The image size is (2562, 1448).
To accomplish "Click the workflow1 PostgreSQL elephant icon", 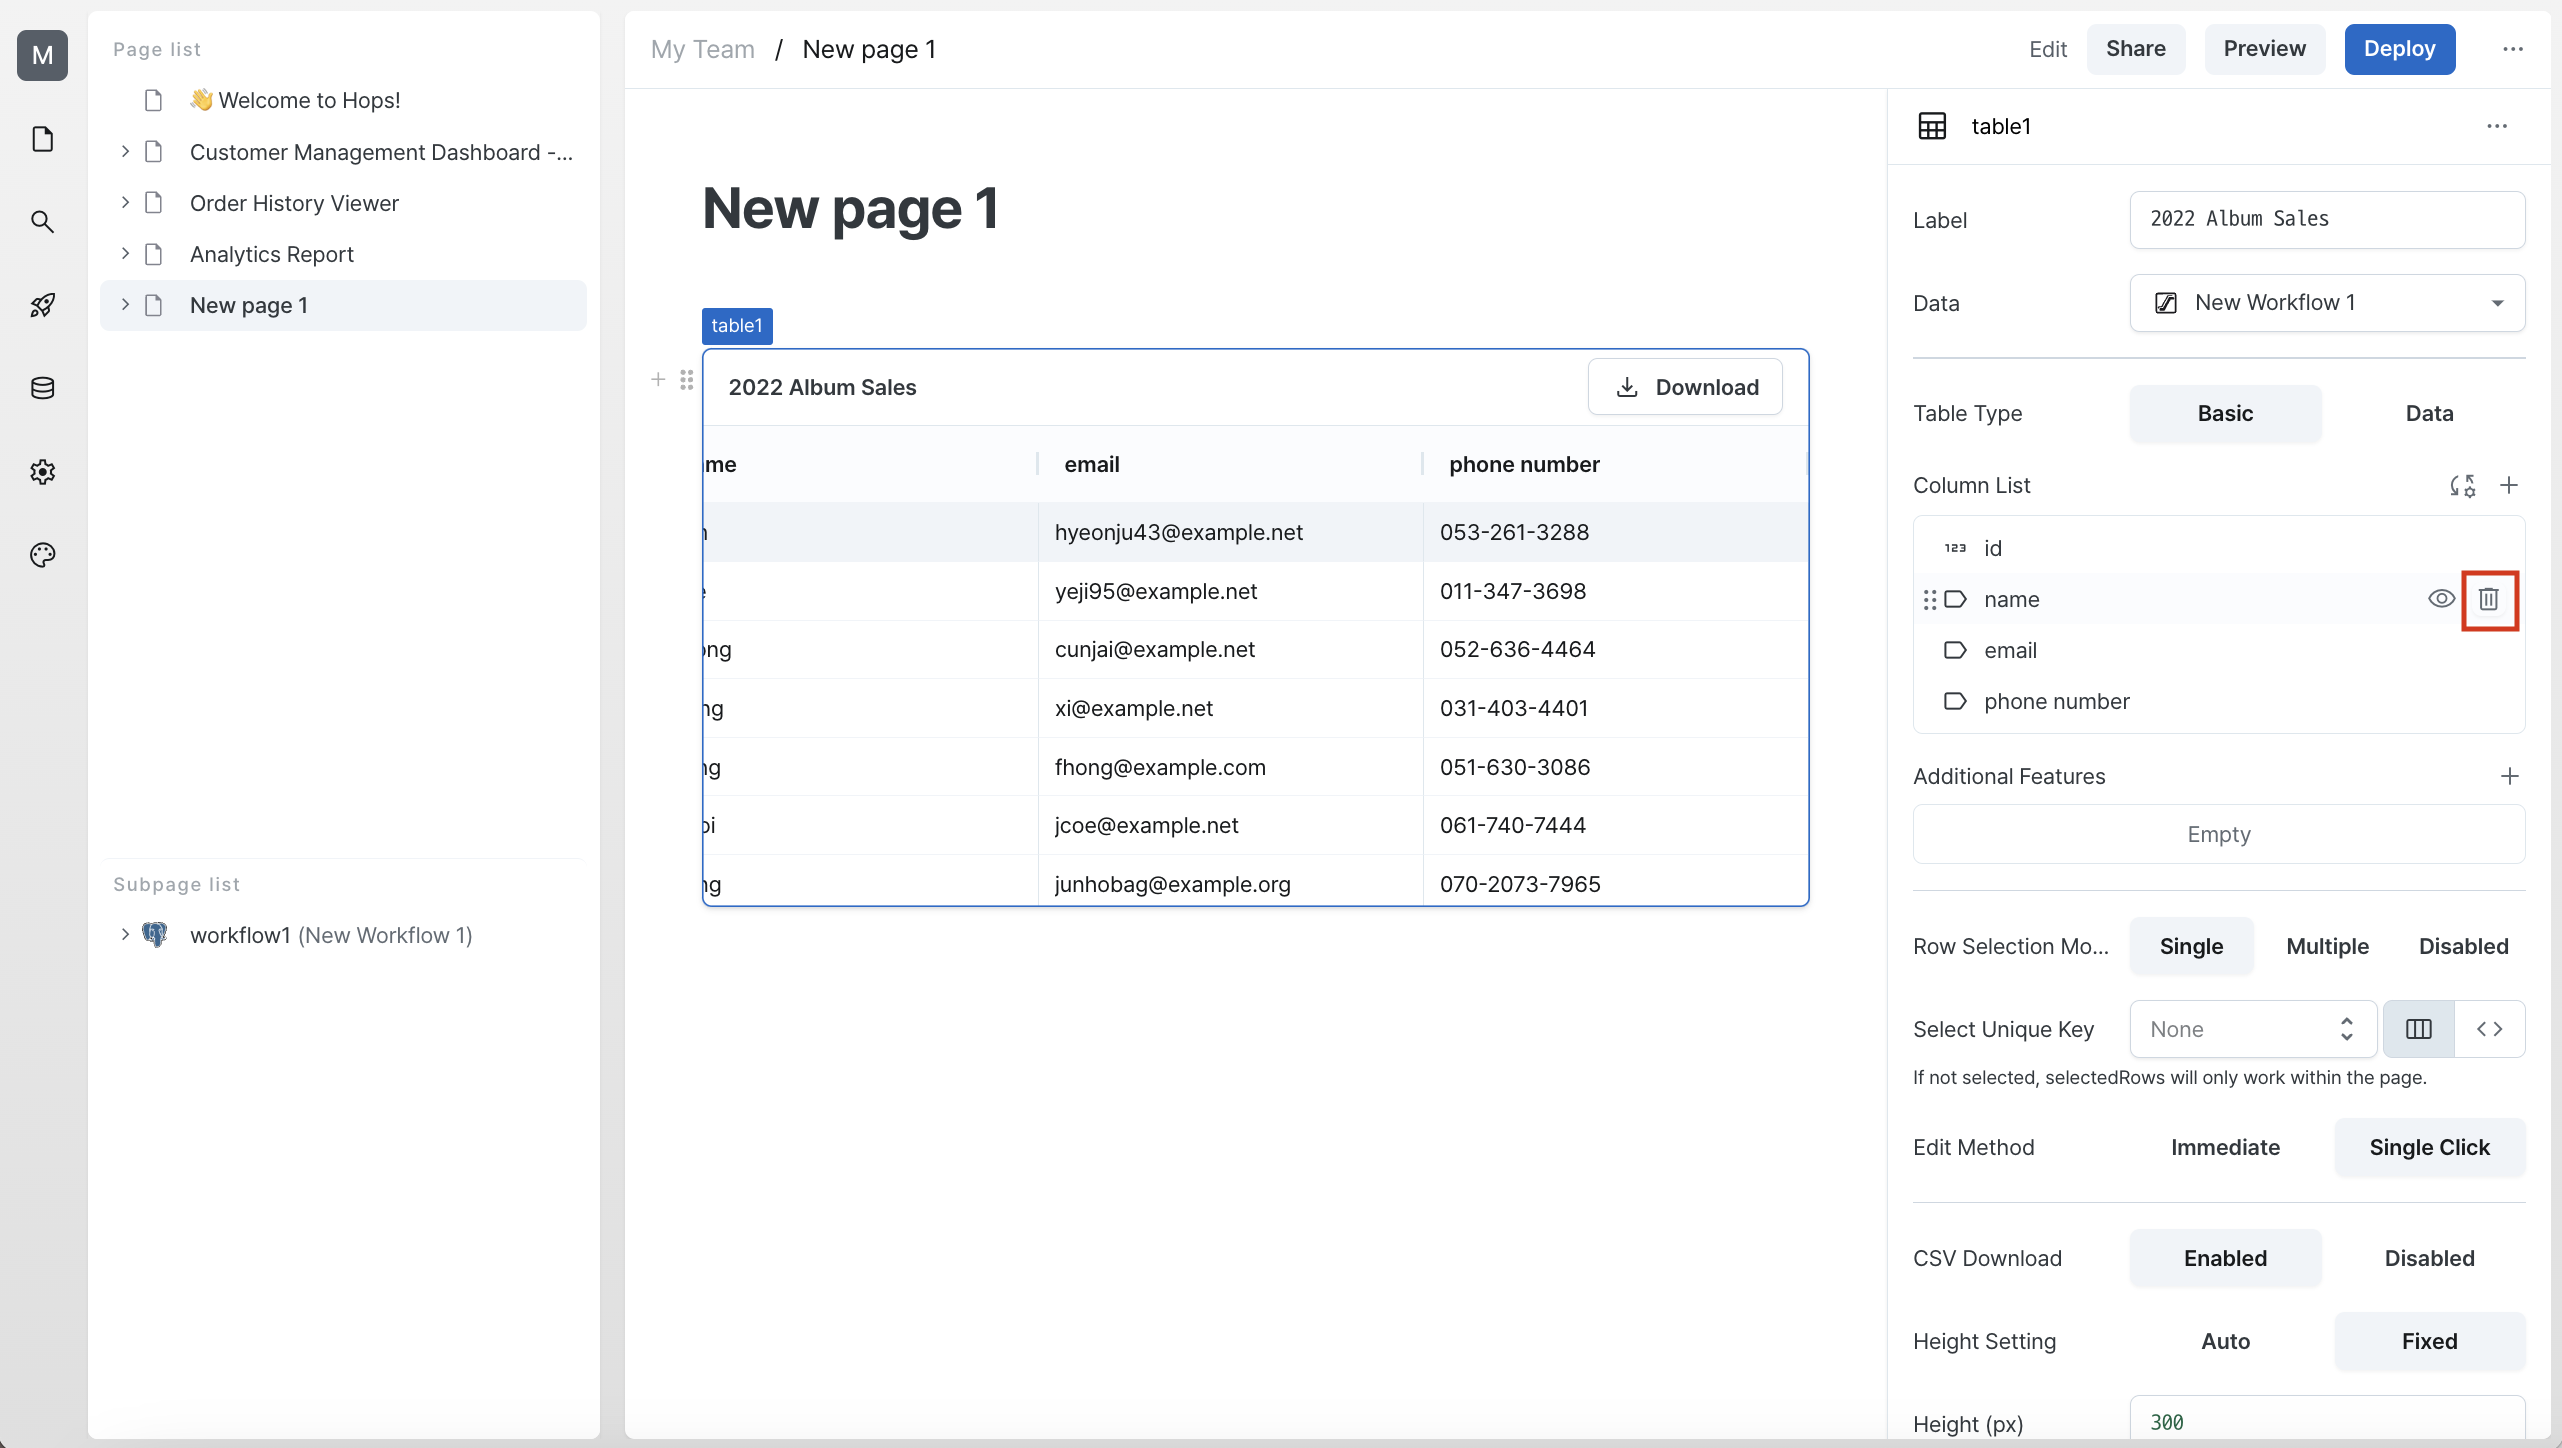I will pyautogui.click(x=155, y=935).
